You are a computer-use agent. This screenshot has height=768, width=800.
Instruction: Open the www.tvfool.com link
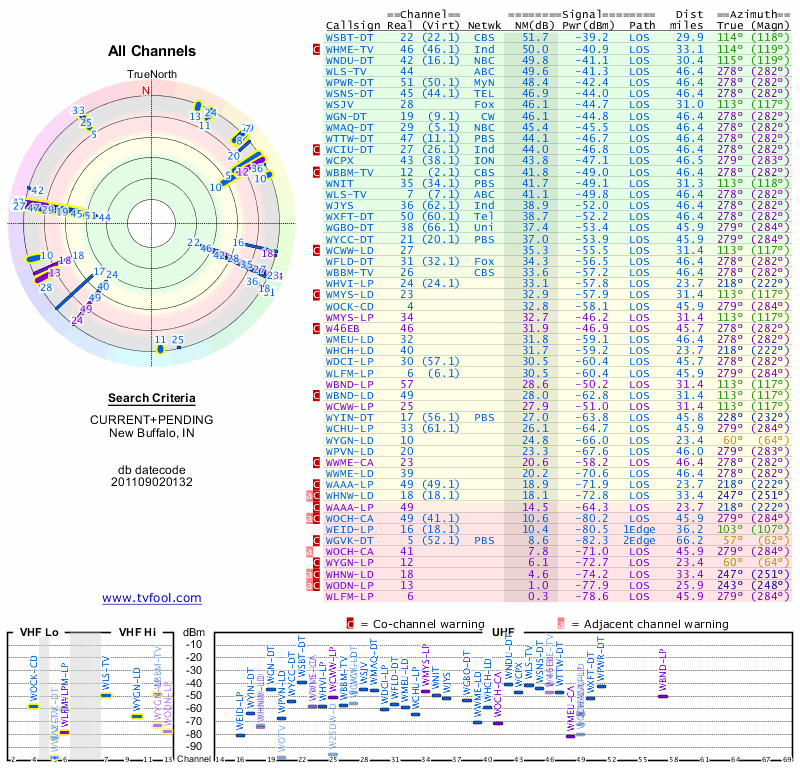click(x=152, y=598)
